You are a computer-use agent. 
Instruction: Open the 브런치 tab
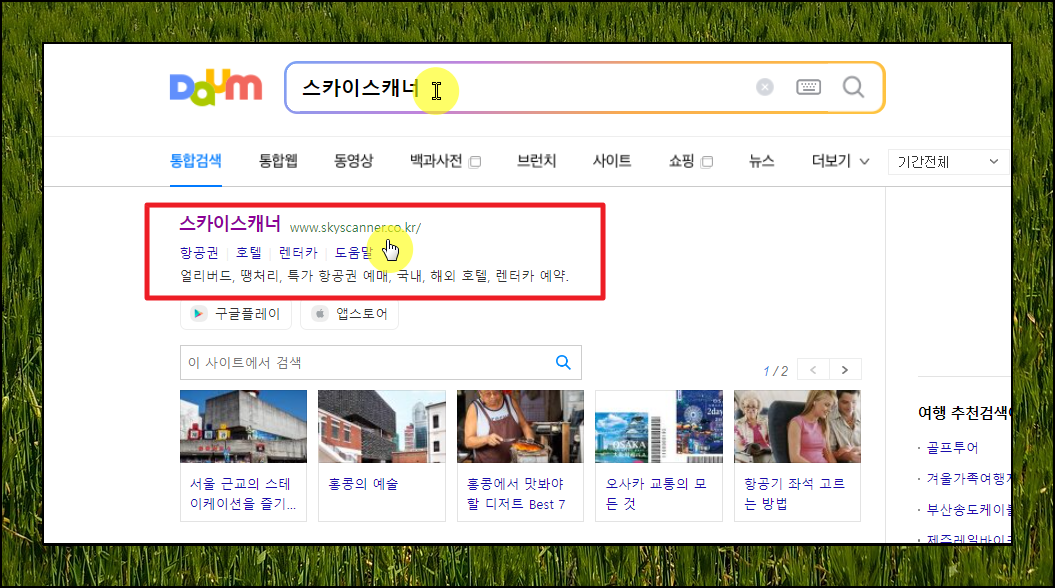pyautogui.click(x=536, y=161)
